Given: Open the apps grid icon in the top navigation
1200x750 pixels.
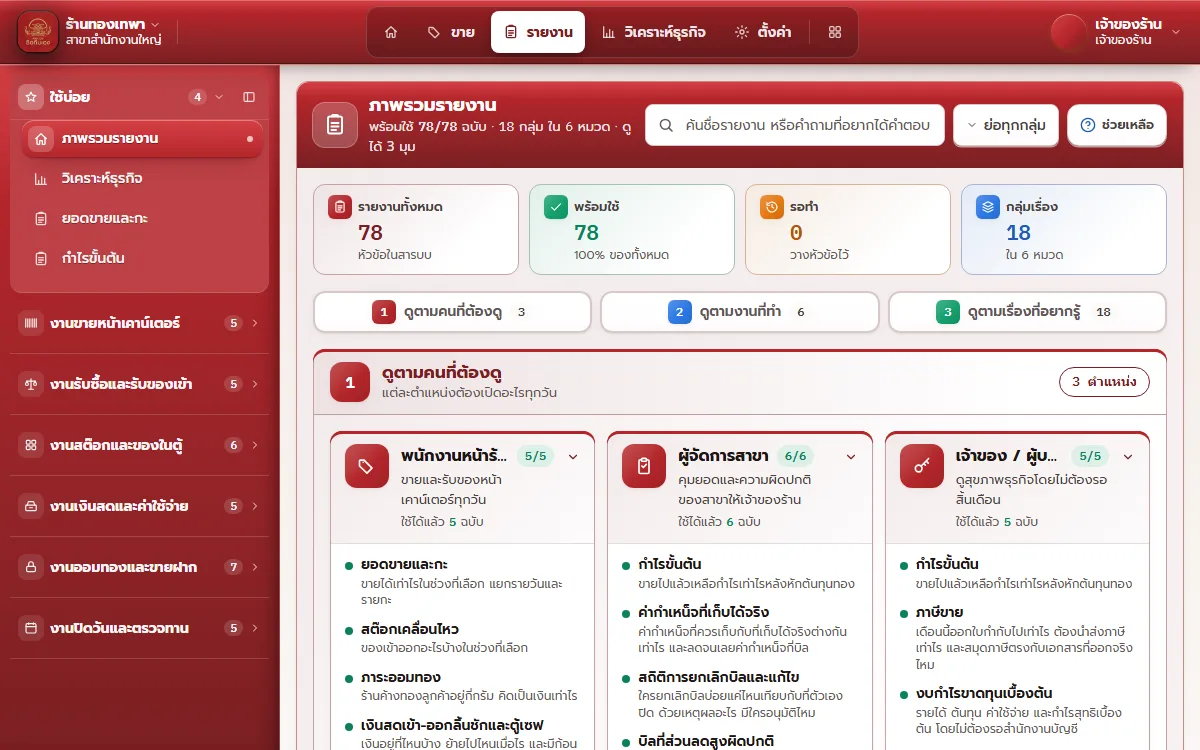Looking at the screenshot, I should click(835, 32).
